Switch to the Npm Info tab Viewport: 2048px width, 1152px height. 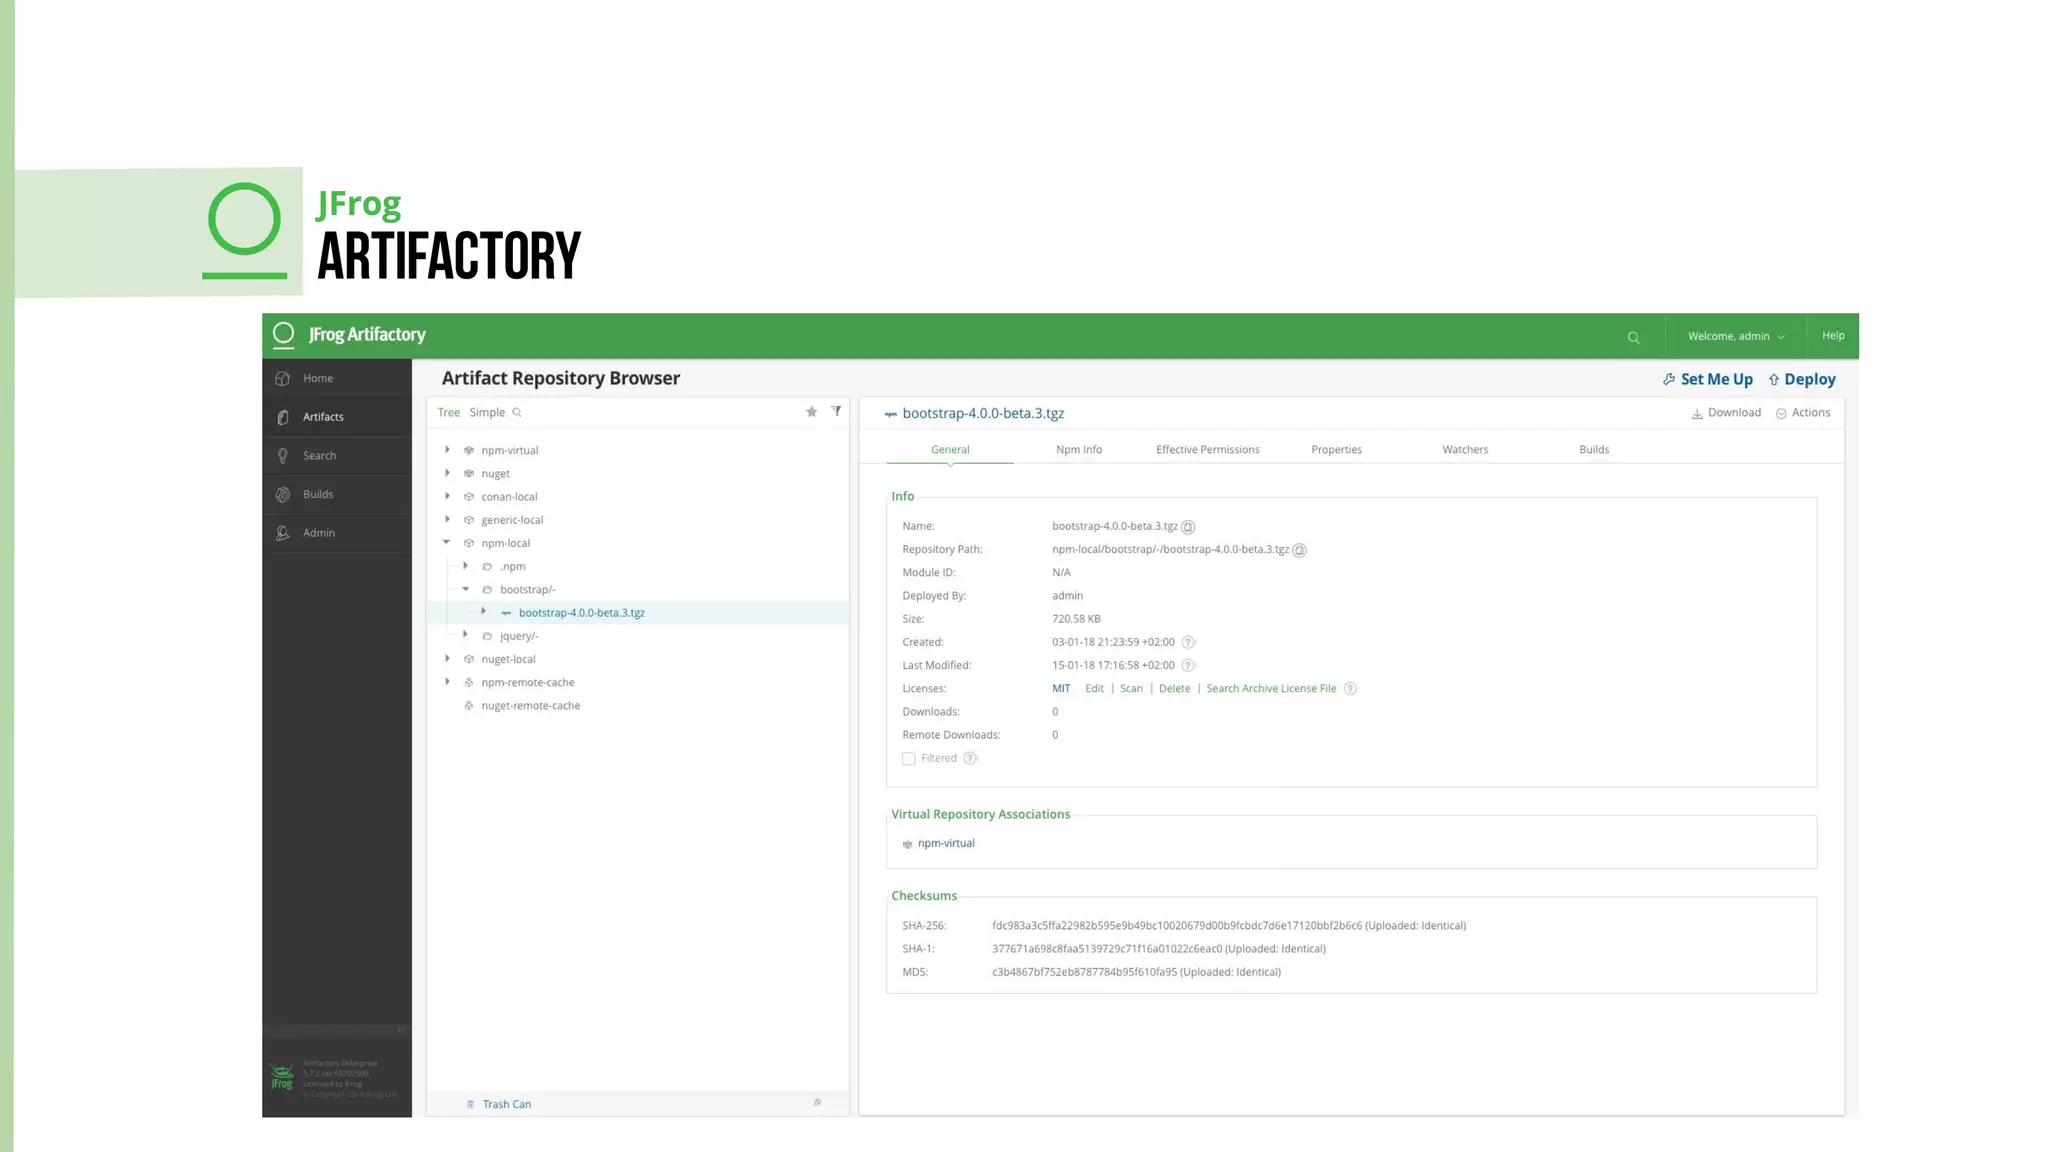1078,450
